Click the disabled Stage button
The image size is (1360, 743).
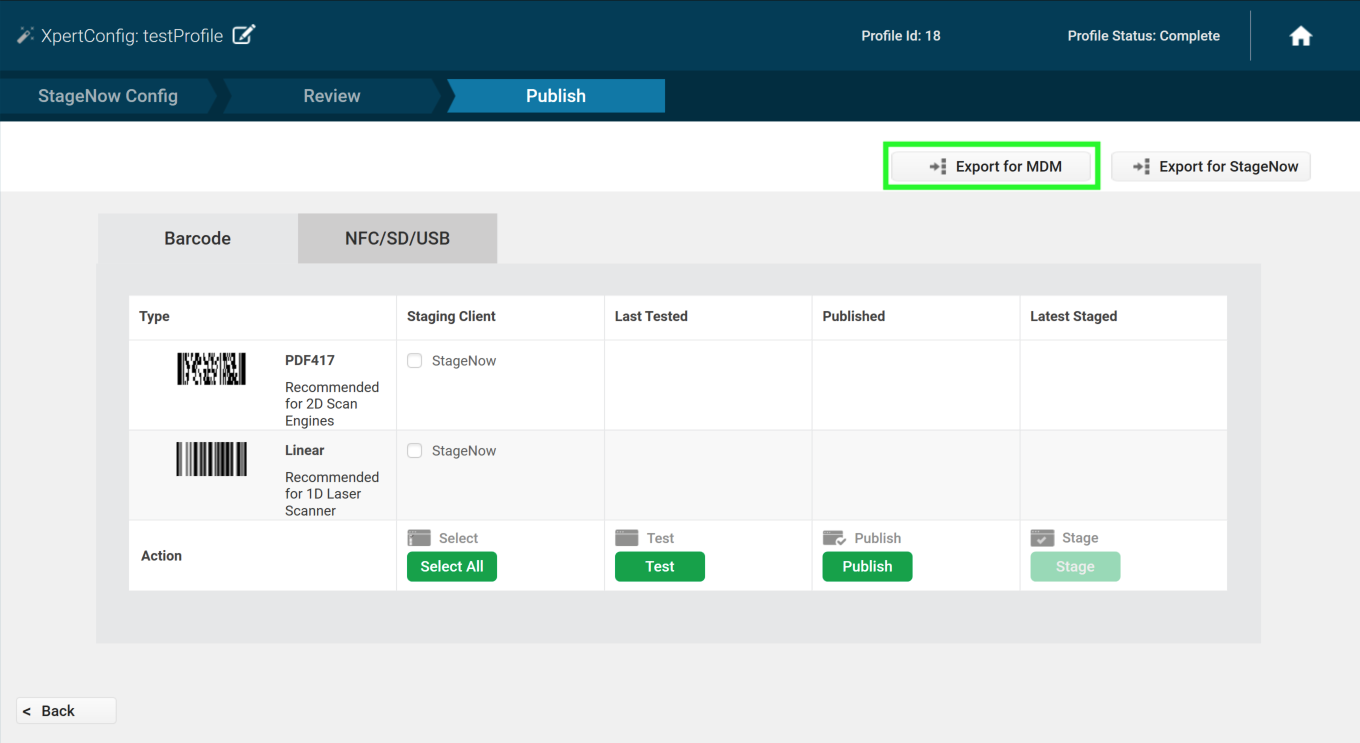pyautogui.click(x=1075, y=566)
